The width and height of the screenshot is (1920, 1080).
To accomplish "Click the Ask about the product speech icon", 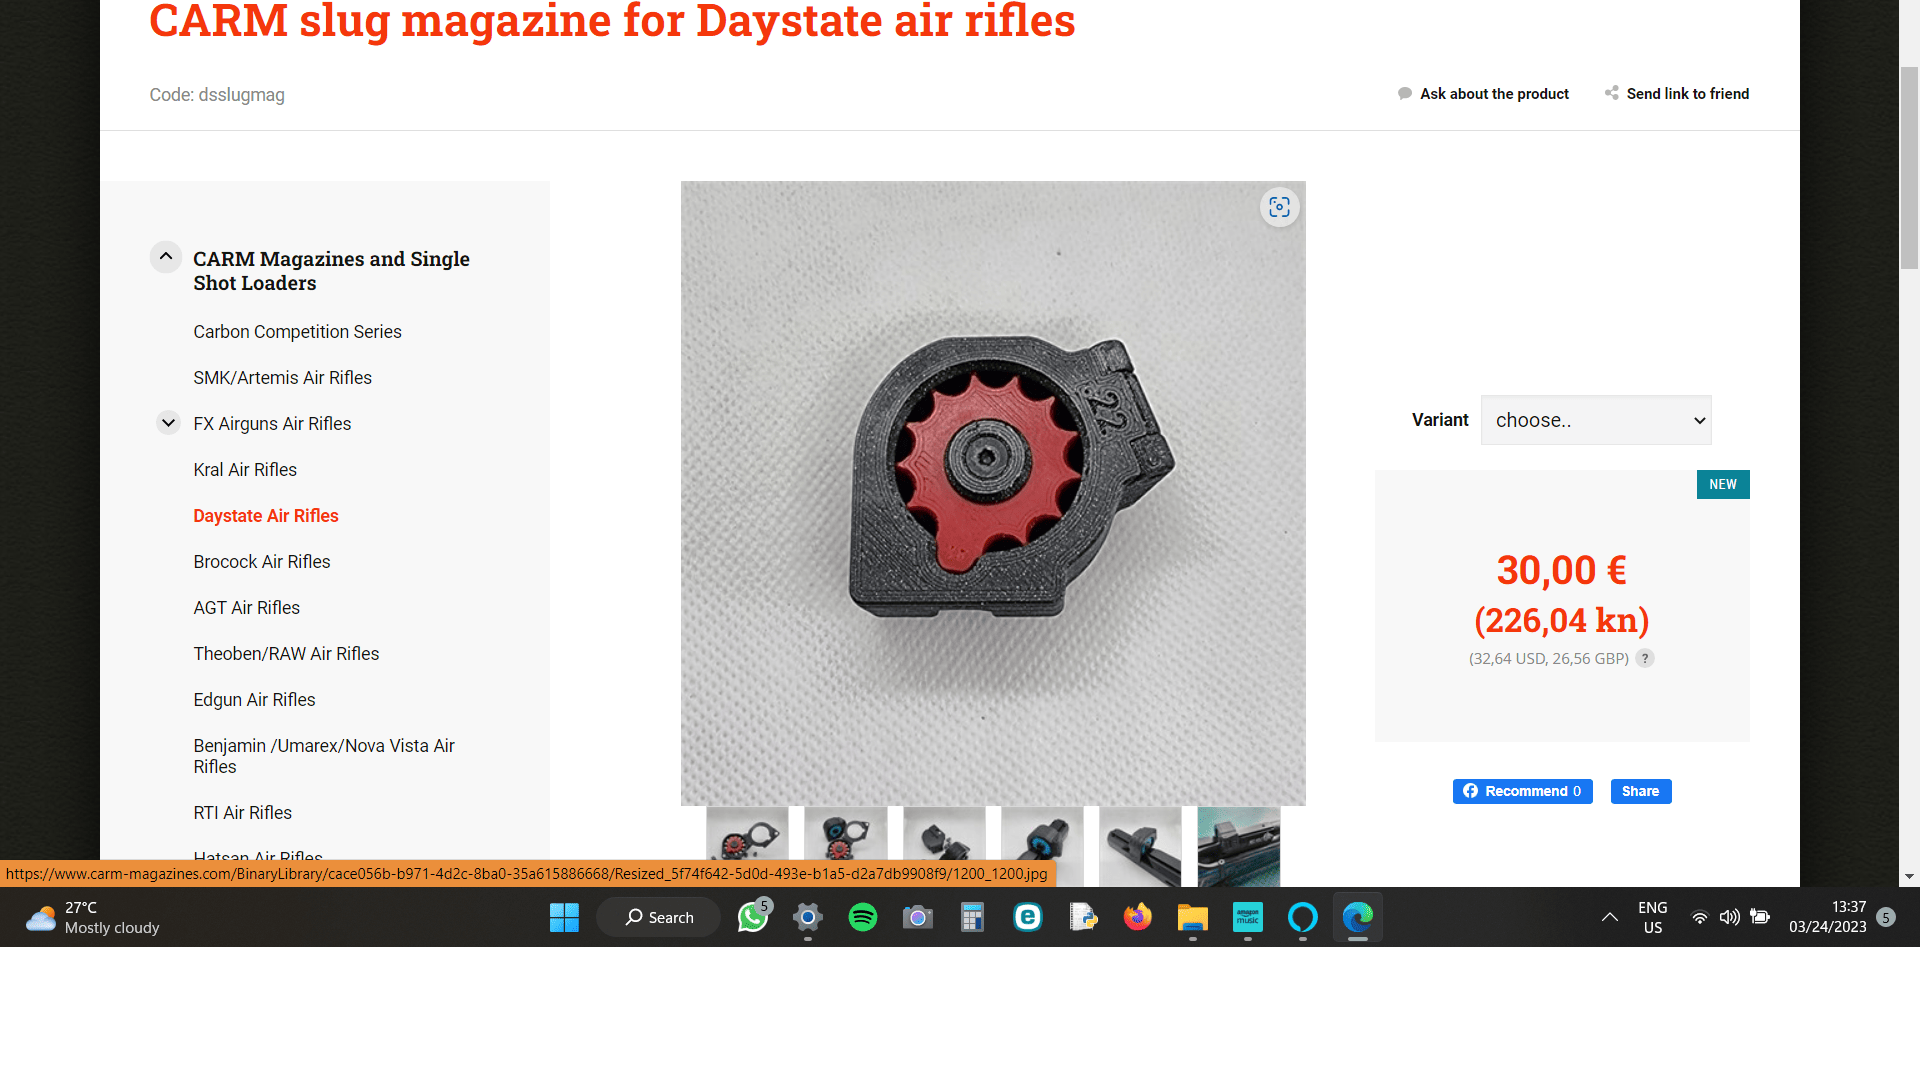I will pos(1405,93).
